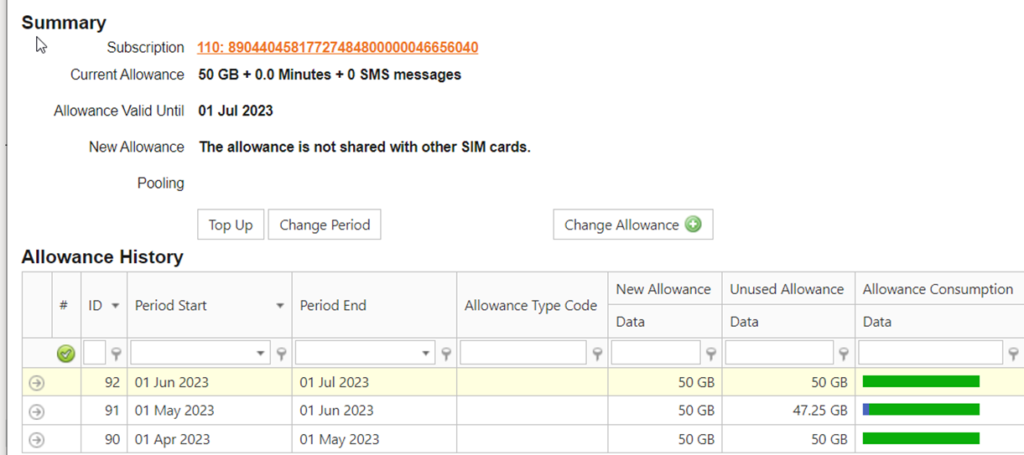Expand the Period Start filter dropdown
The height and width of the screenshot is (455, 1024).
click(x=262, y=353)
